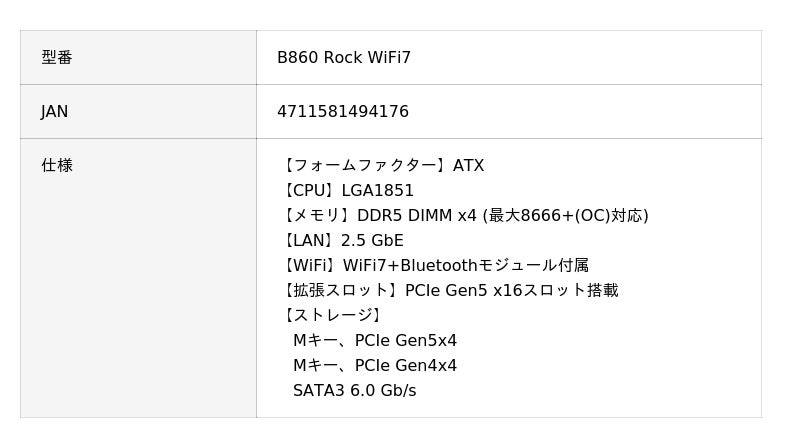This screenshot has width=800, height=448.
Task: Click the CPU LGA1851 line
Action: click(x=346, y=191)
